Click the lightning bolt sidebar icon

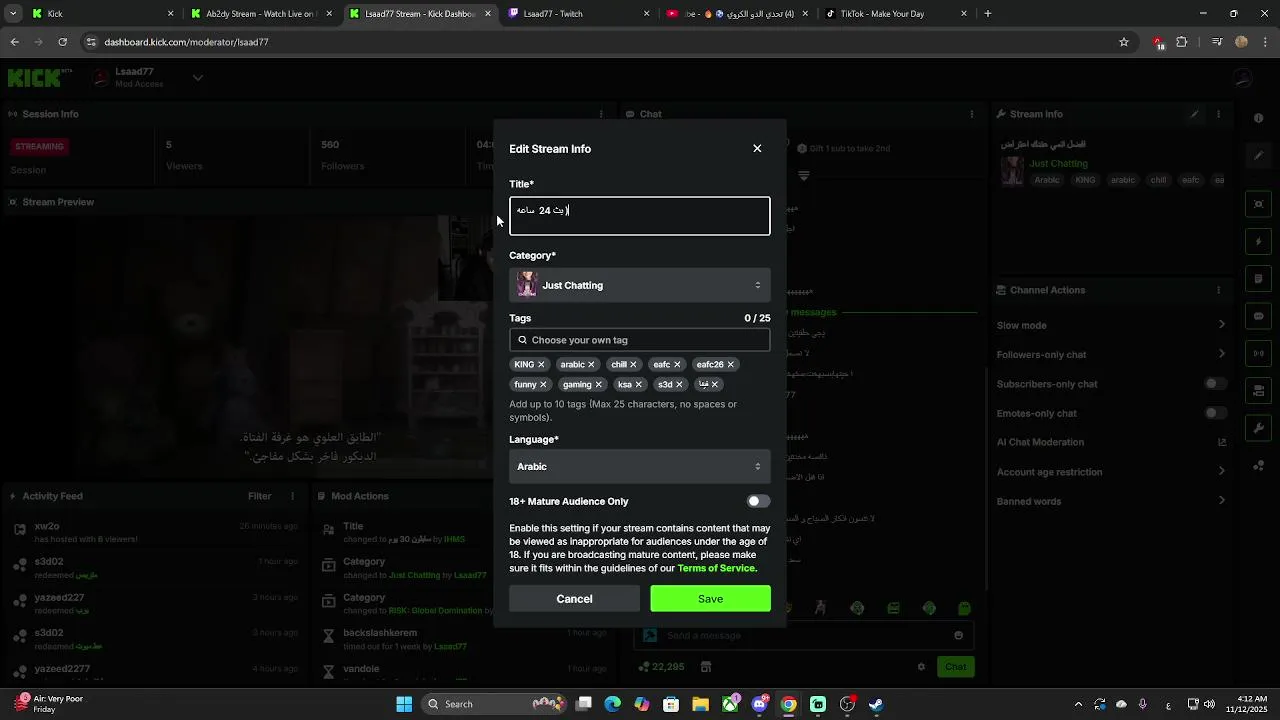[x=1259, y=242]
